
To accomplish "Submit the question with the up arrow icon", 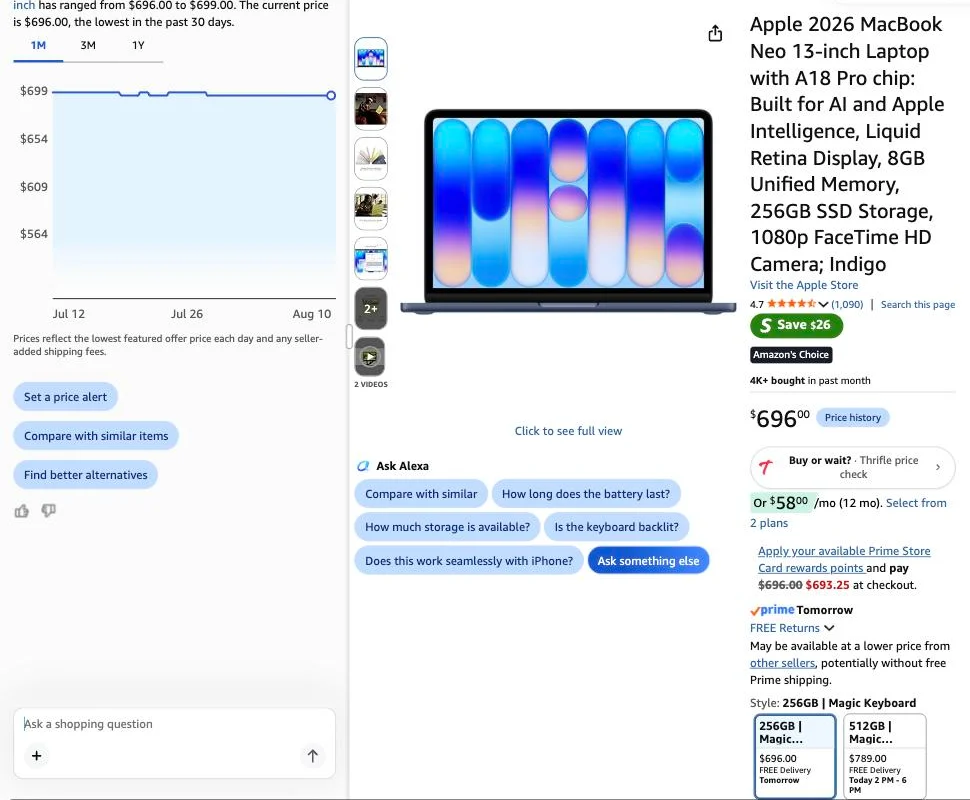I will 312,755.
